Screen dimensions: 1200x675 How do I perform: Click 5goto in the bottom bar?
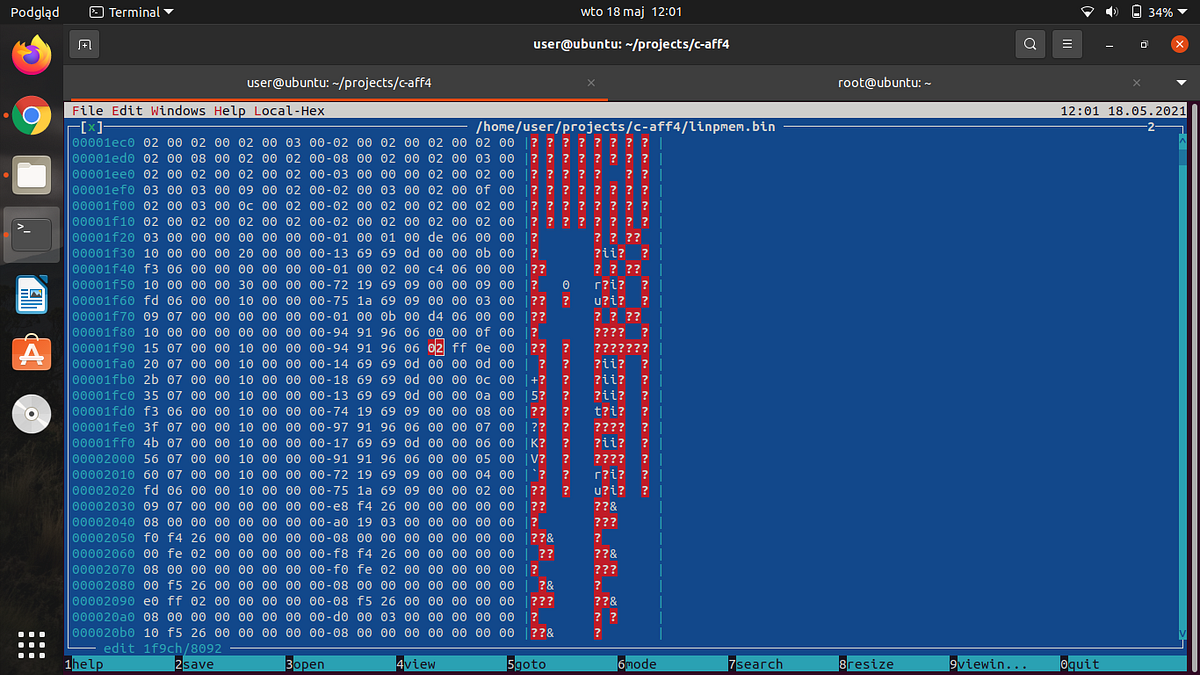527,664
